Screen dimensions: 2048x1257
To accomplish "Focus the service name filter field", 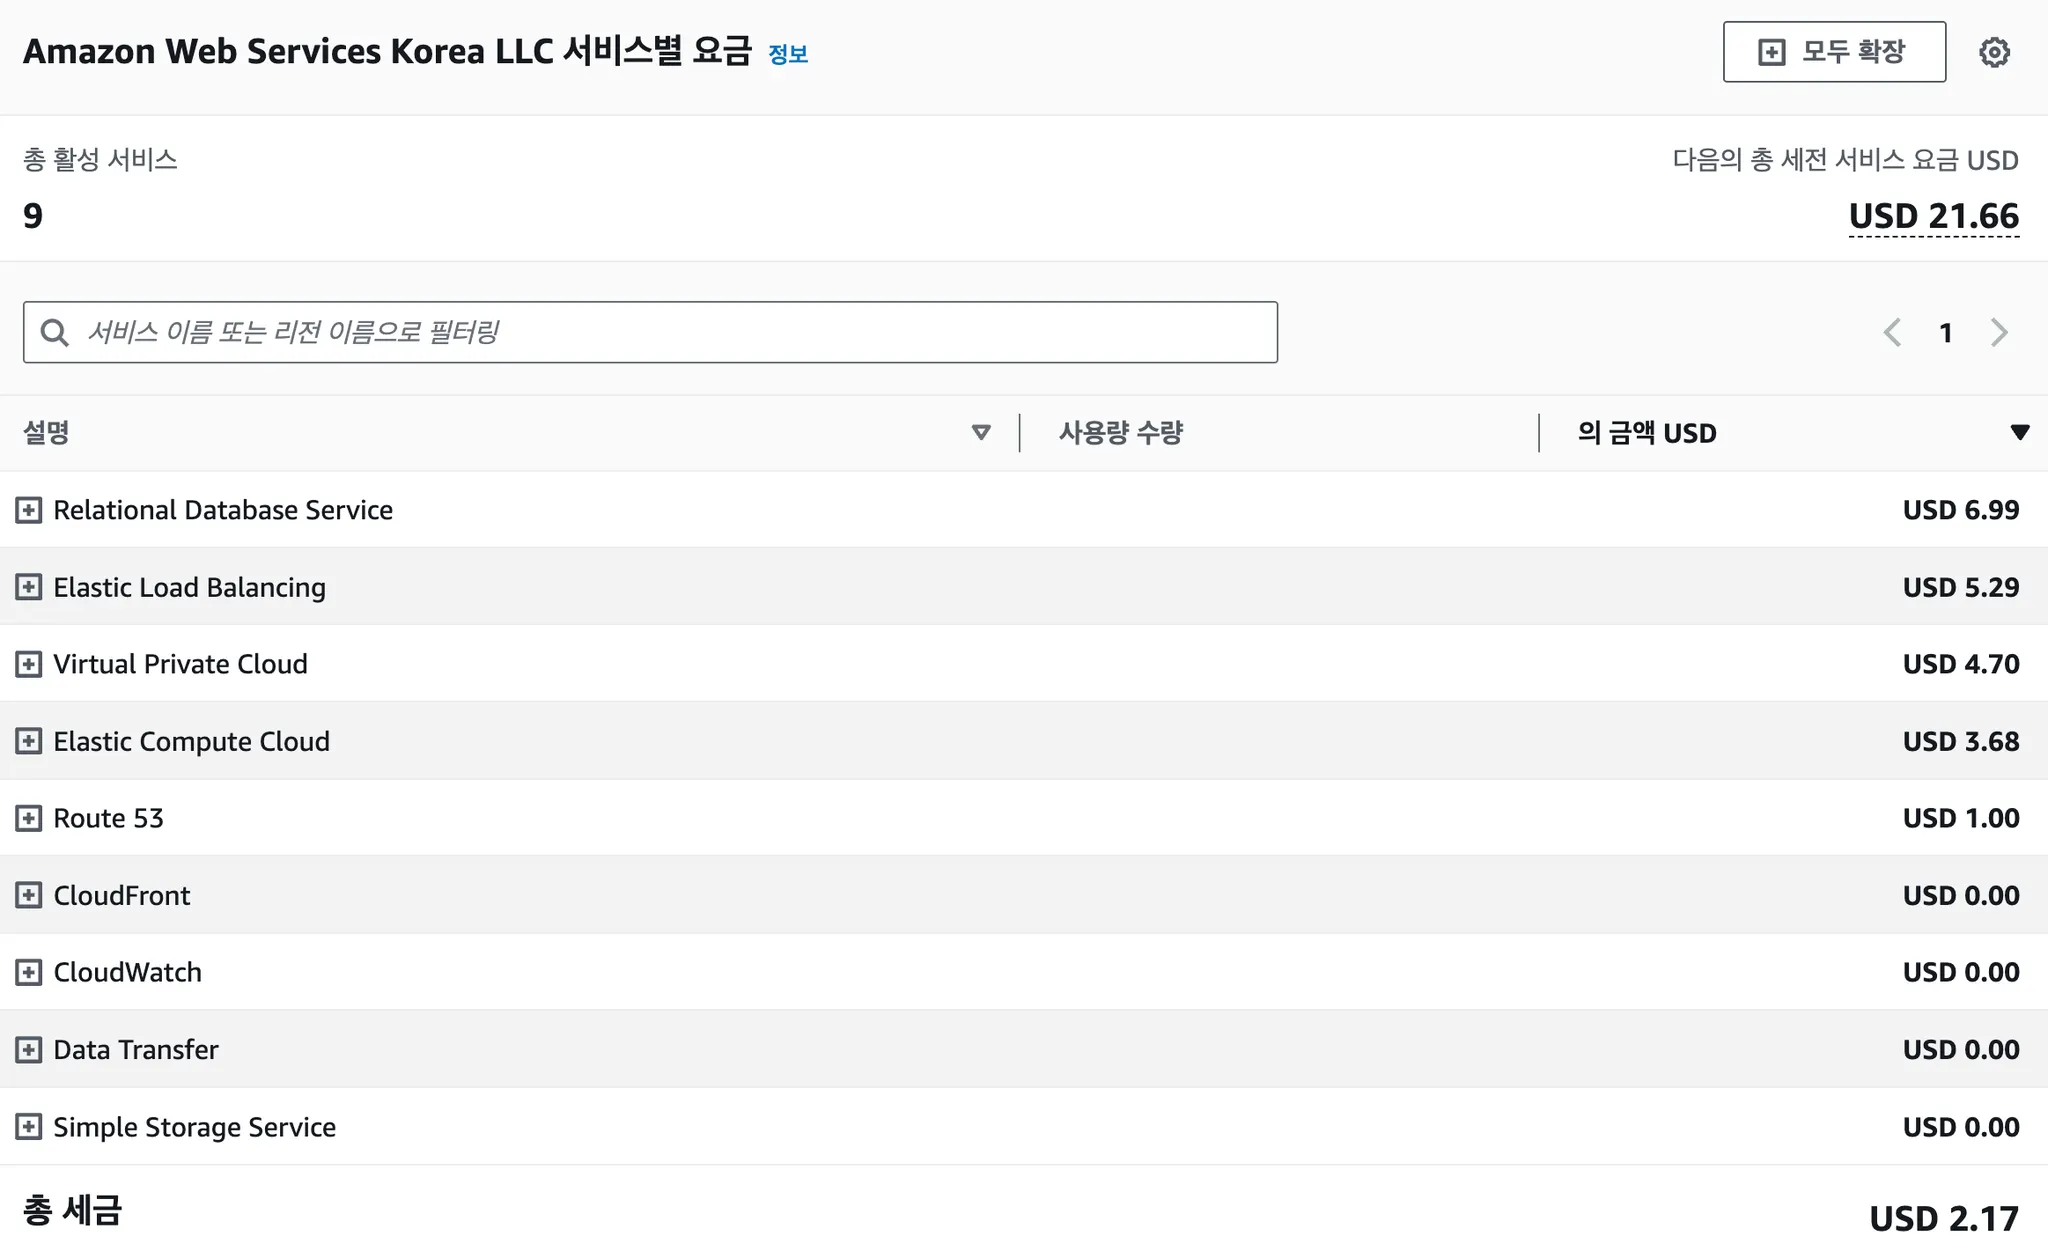I will (650, 332).
